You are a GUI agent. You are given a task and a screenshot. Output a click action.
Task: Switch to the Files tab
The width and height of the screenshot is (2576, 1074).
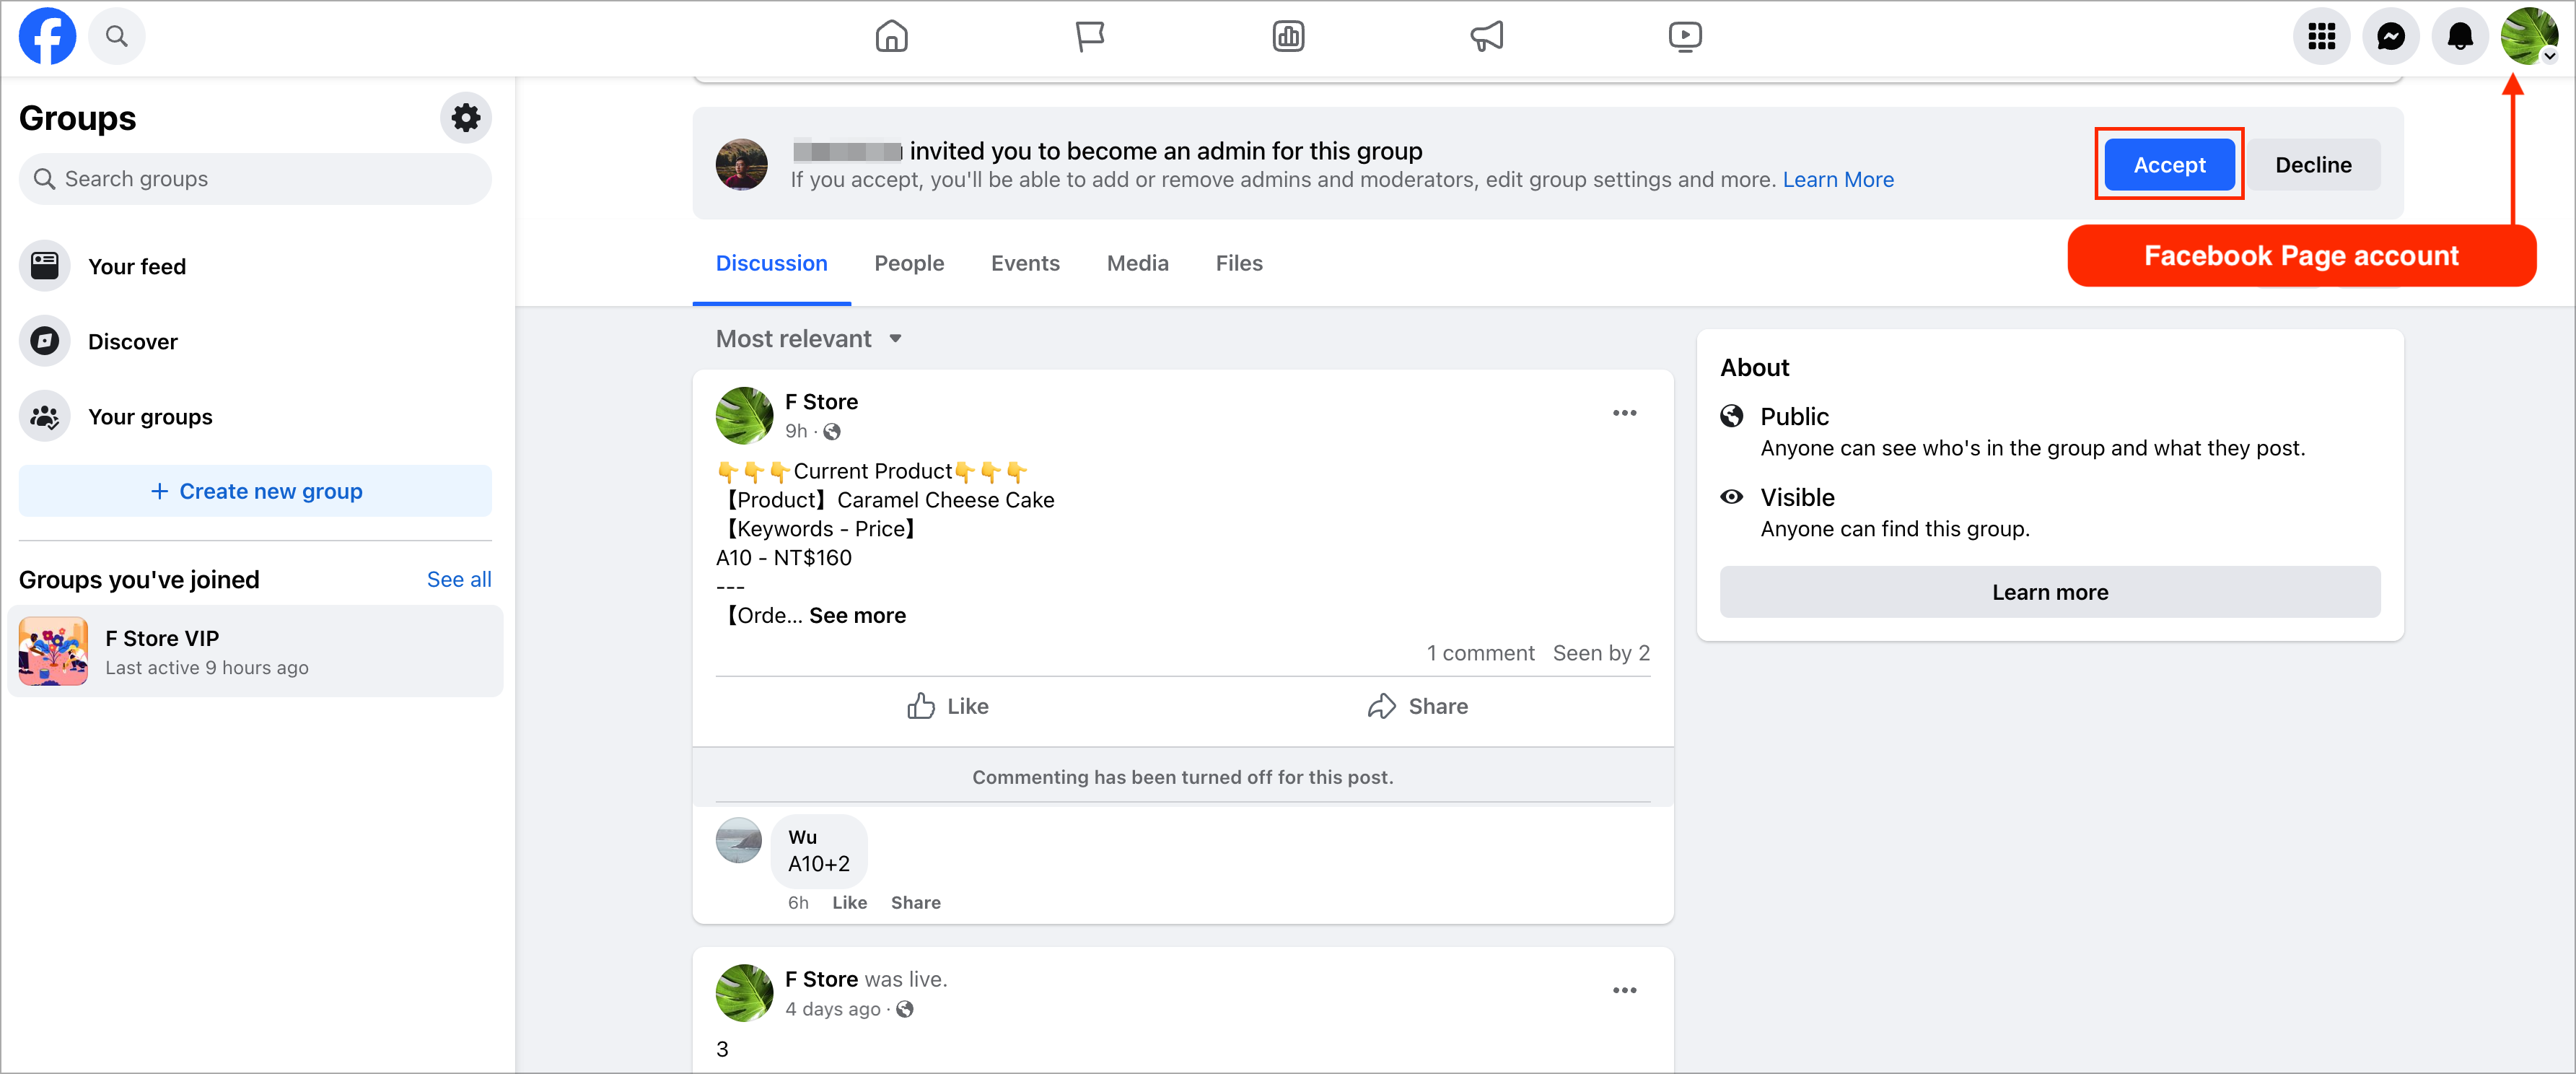(1239, 263)
